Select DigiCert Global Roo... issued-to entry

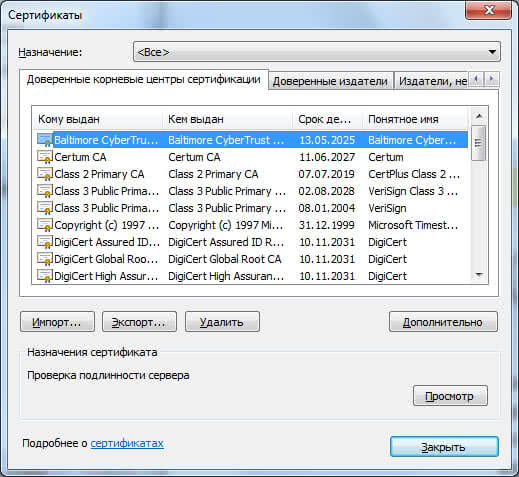click(106, 259)
